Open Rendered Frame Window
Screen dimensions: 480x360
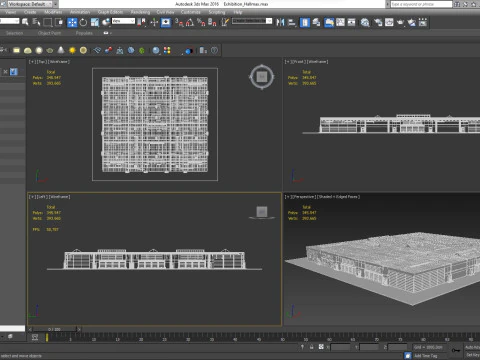(389, 22)
